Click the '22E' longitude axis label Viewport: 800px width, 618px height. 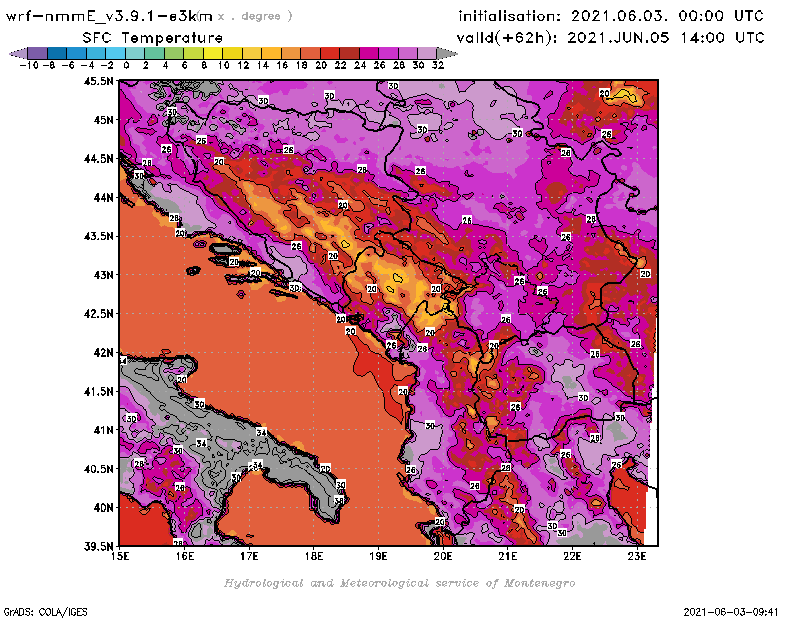point(572,556)
